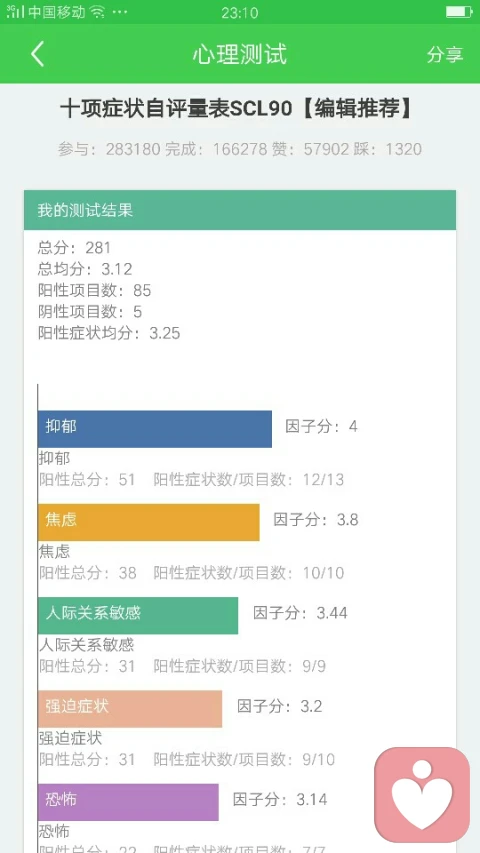The width and height of the screenshot is (480, 853).
Task: Tap the battery icon in status bar
Action: [x=458, y=12]
